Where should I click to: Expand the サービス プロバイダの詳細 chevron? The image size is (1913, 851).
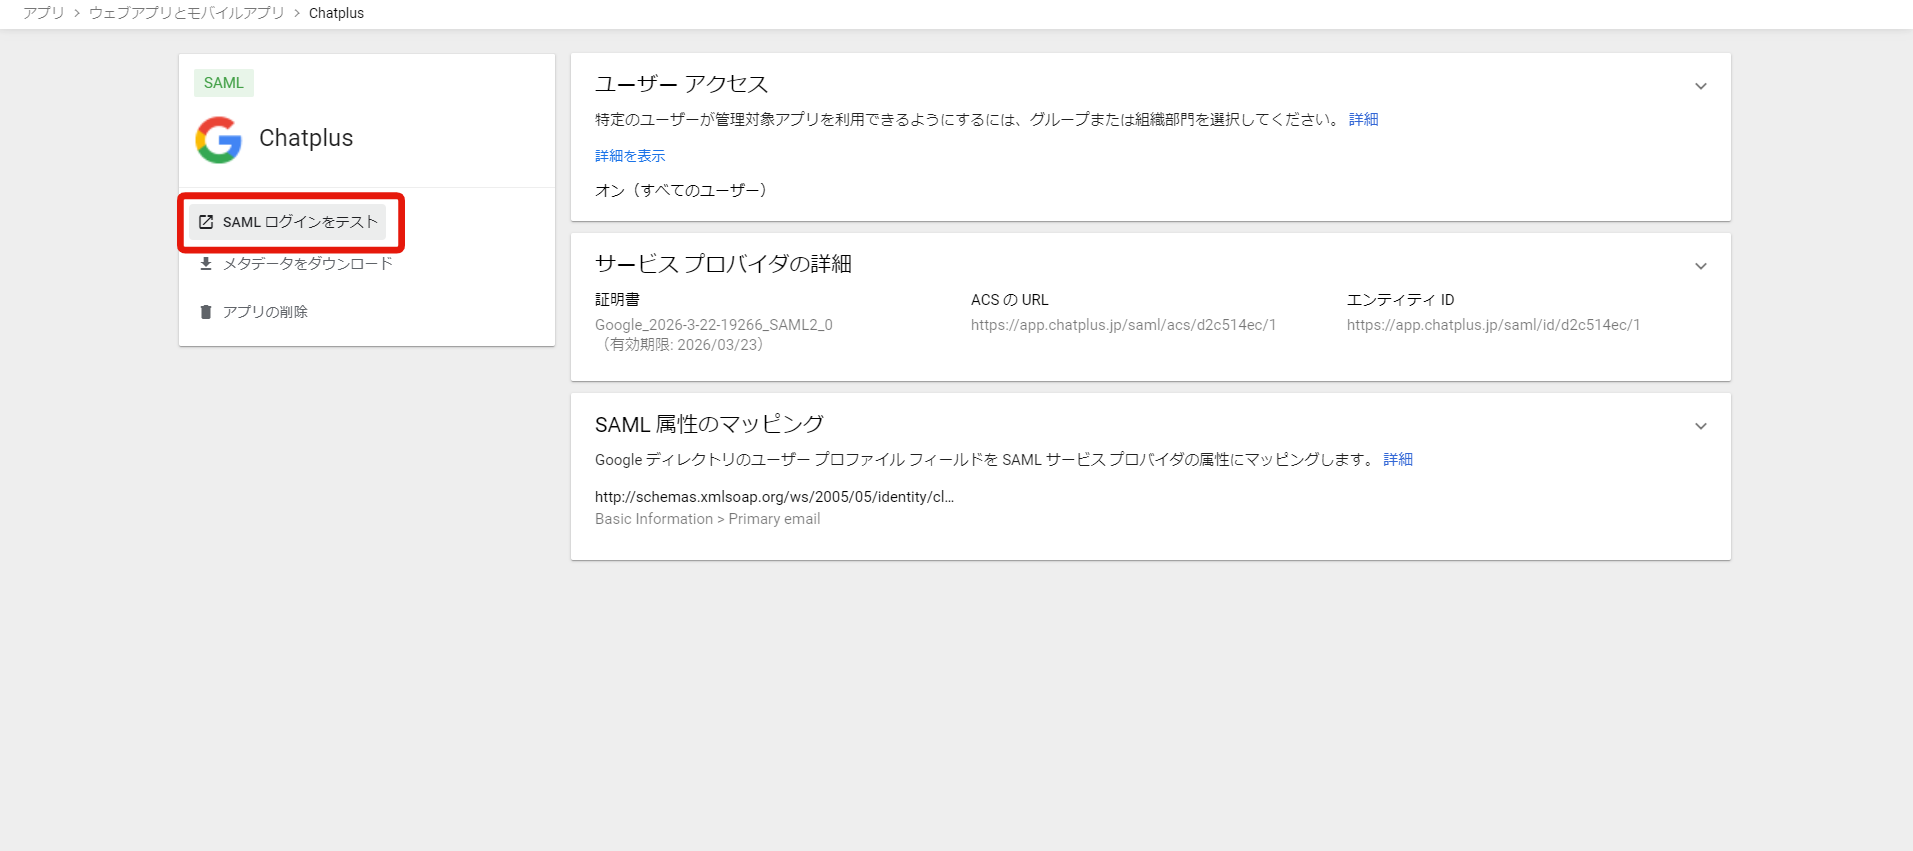tap(1700, 266)
